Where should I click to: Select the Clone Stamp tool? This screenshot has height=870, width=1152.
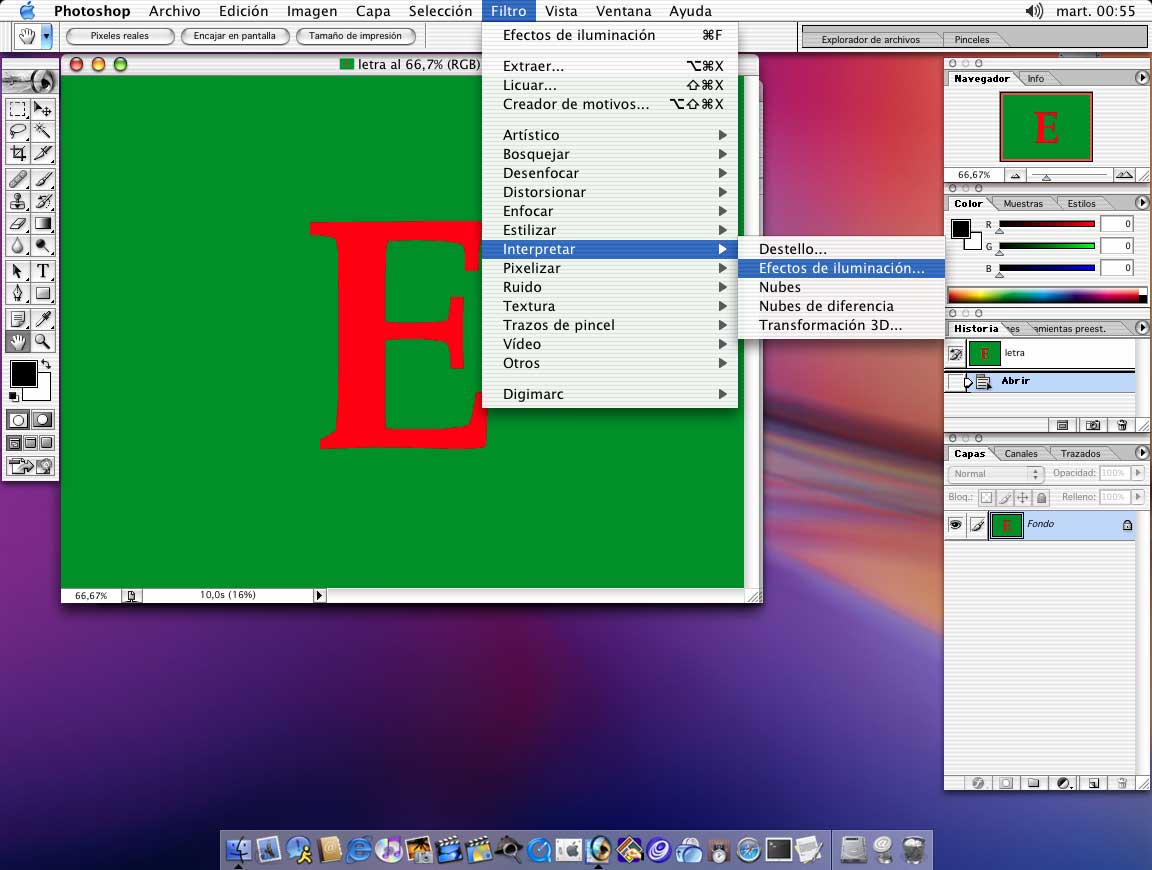click(x=18, y=201)
